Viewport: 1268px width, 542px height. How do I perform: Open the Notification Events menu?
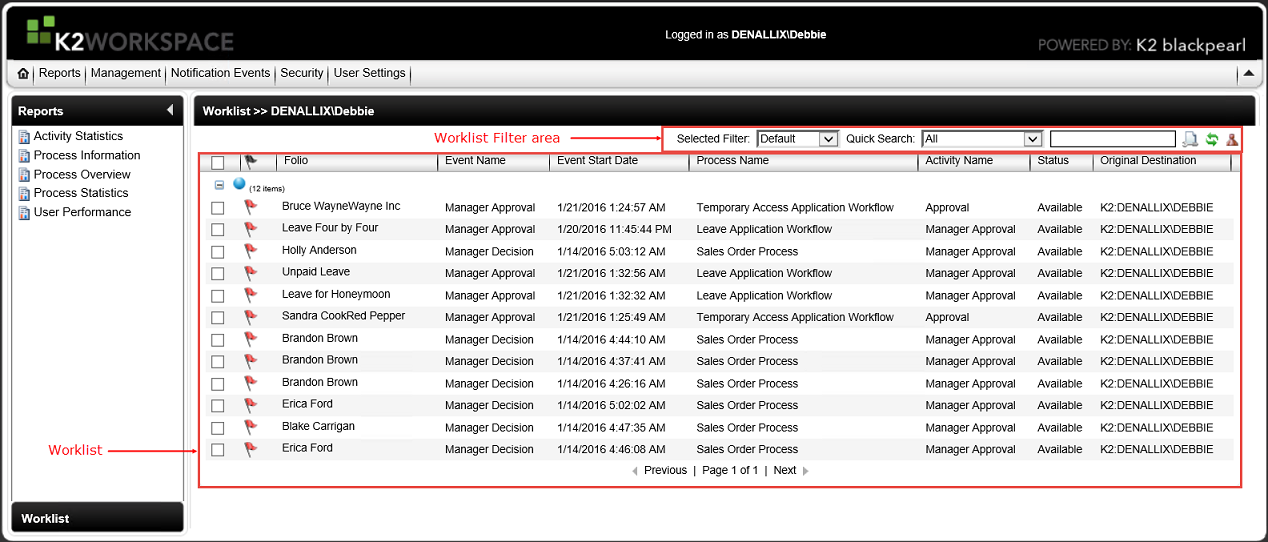(x=220, y=73)
